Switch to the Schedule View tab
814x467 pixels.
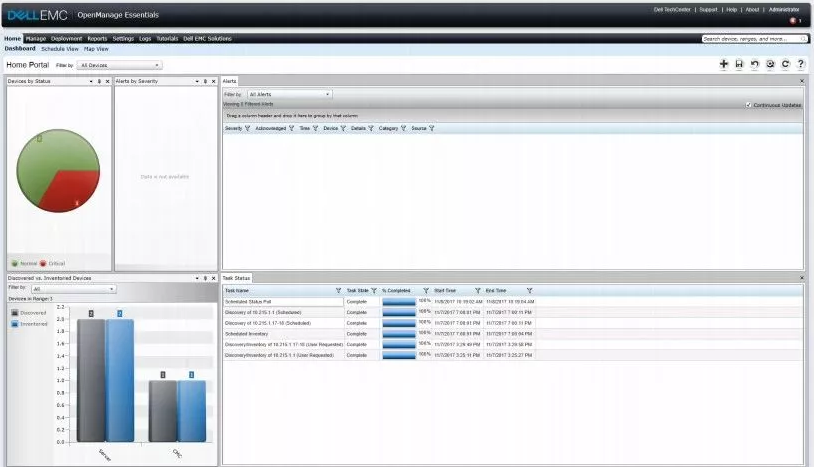(x=60, y=49)
